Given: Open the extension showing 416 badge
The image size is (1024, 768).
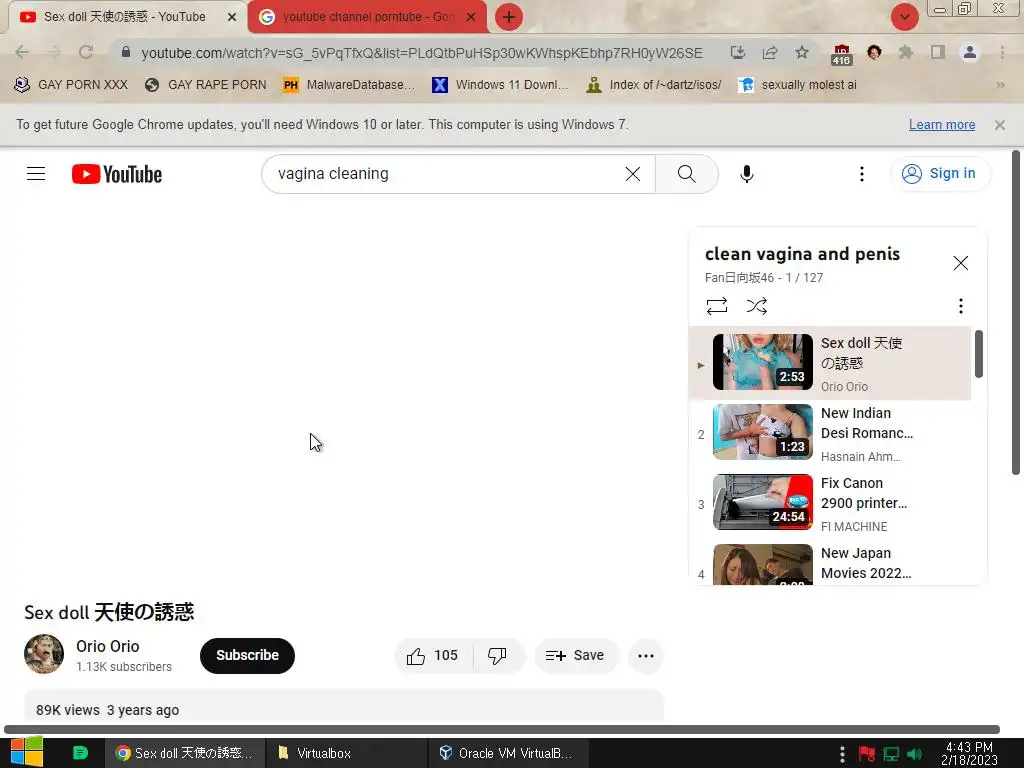Looking at the screenshot, I should pyautogui.click(x=841, y=54).
